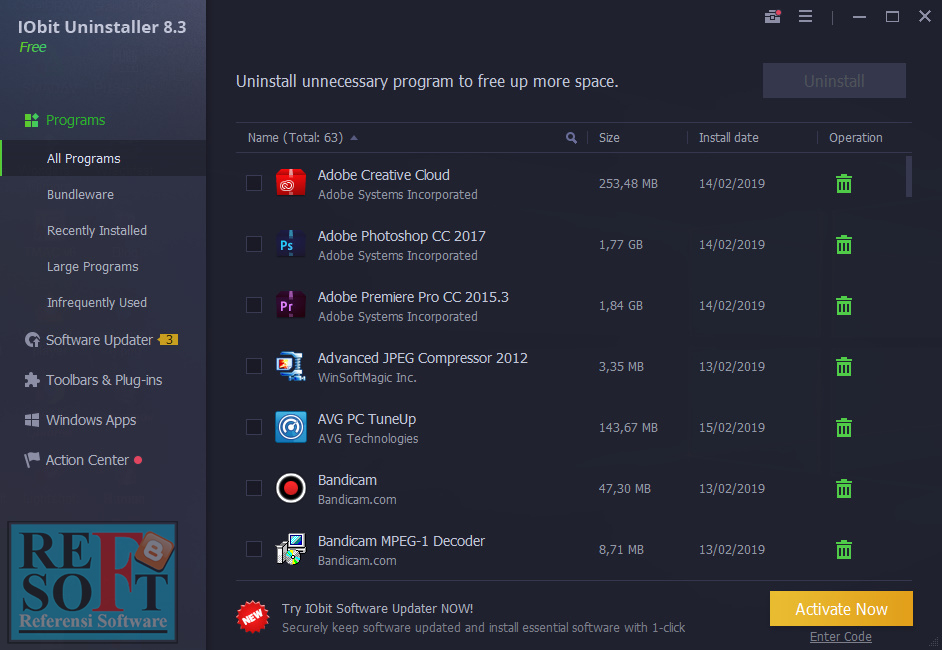Click the Enter Code link
The image size is (942, 650).
coord(840,637)
